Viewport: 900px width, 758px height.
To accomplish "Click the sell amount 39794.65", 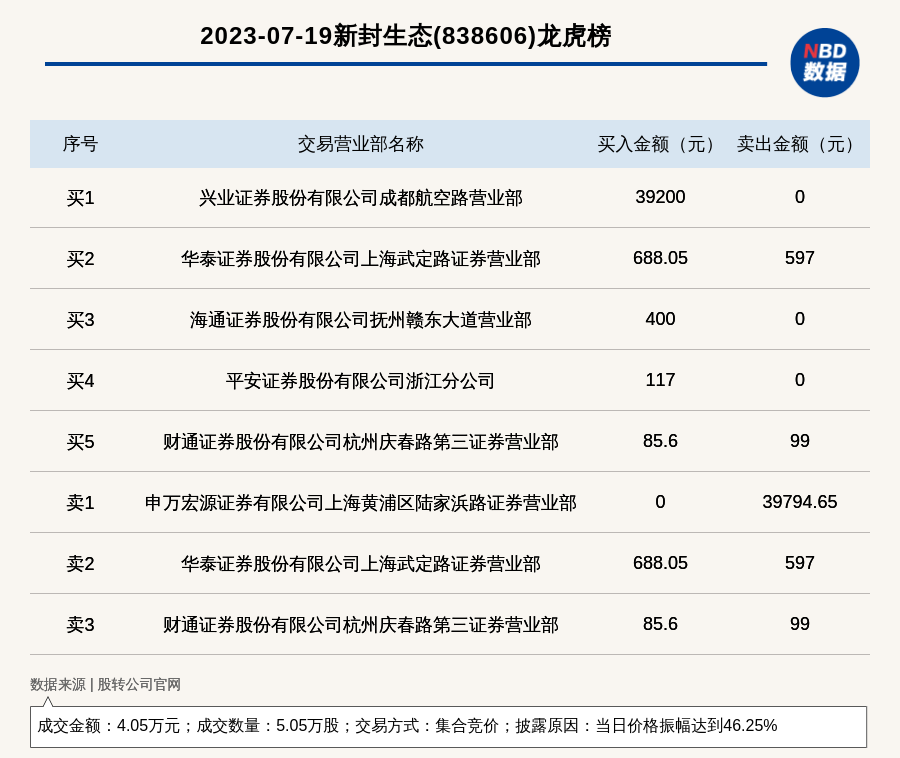I will (800, 502).
